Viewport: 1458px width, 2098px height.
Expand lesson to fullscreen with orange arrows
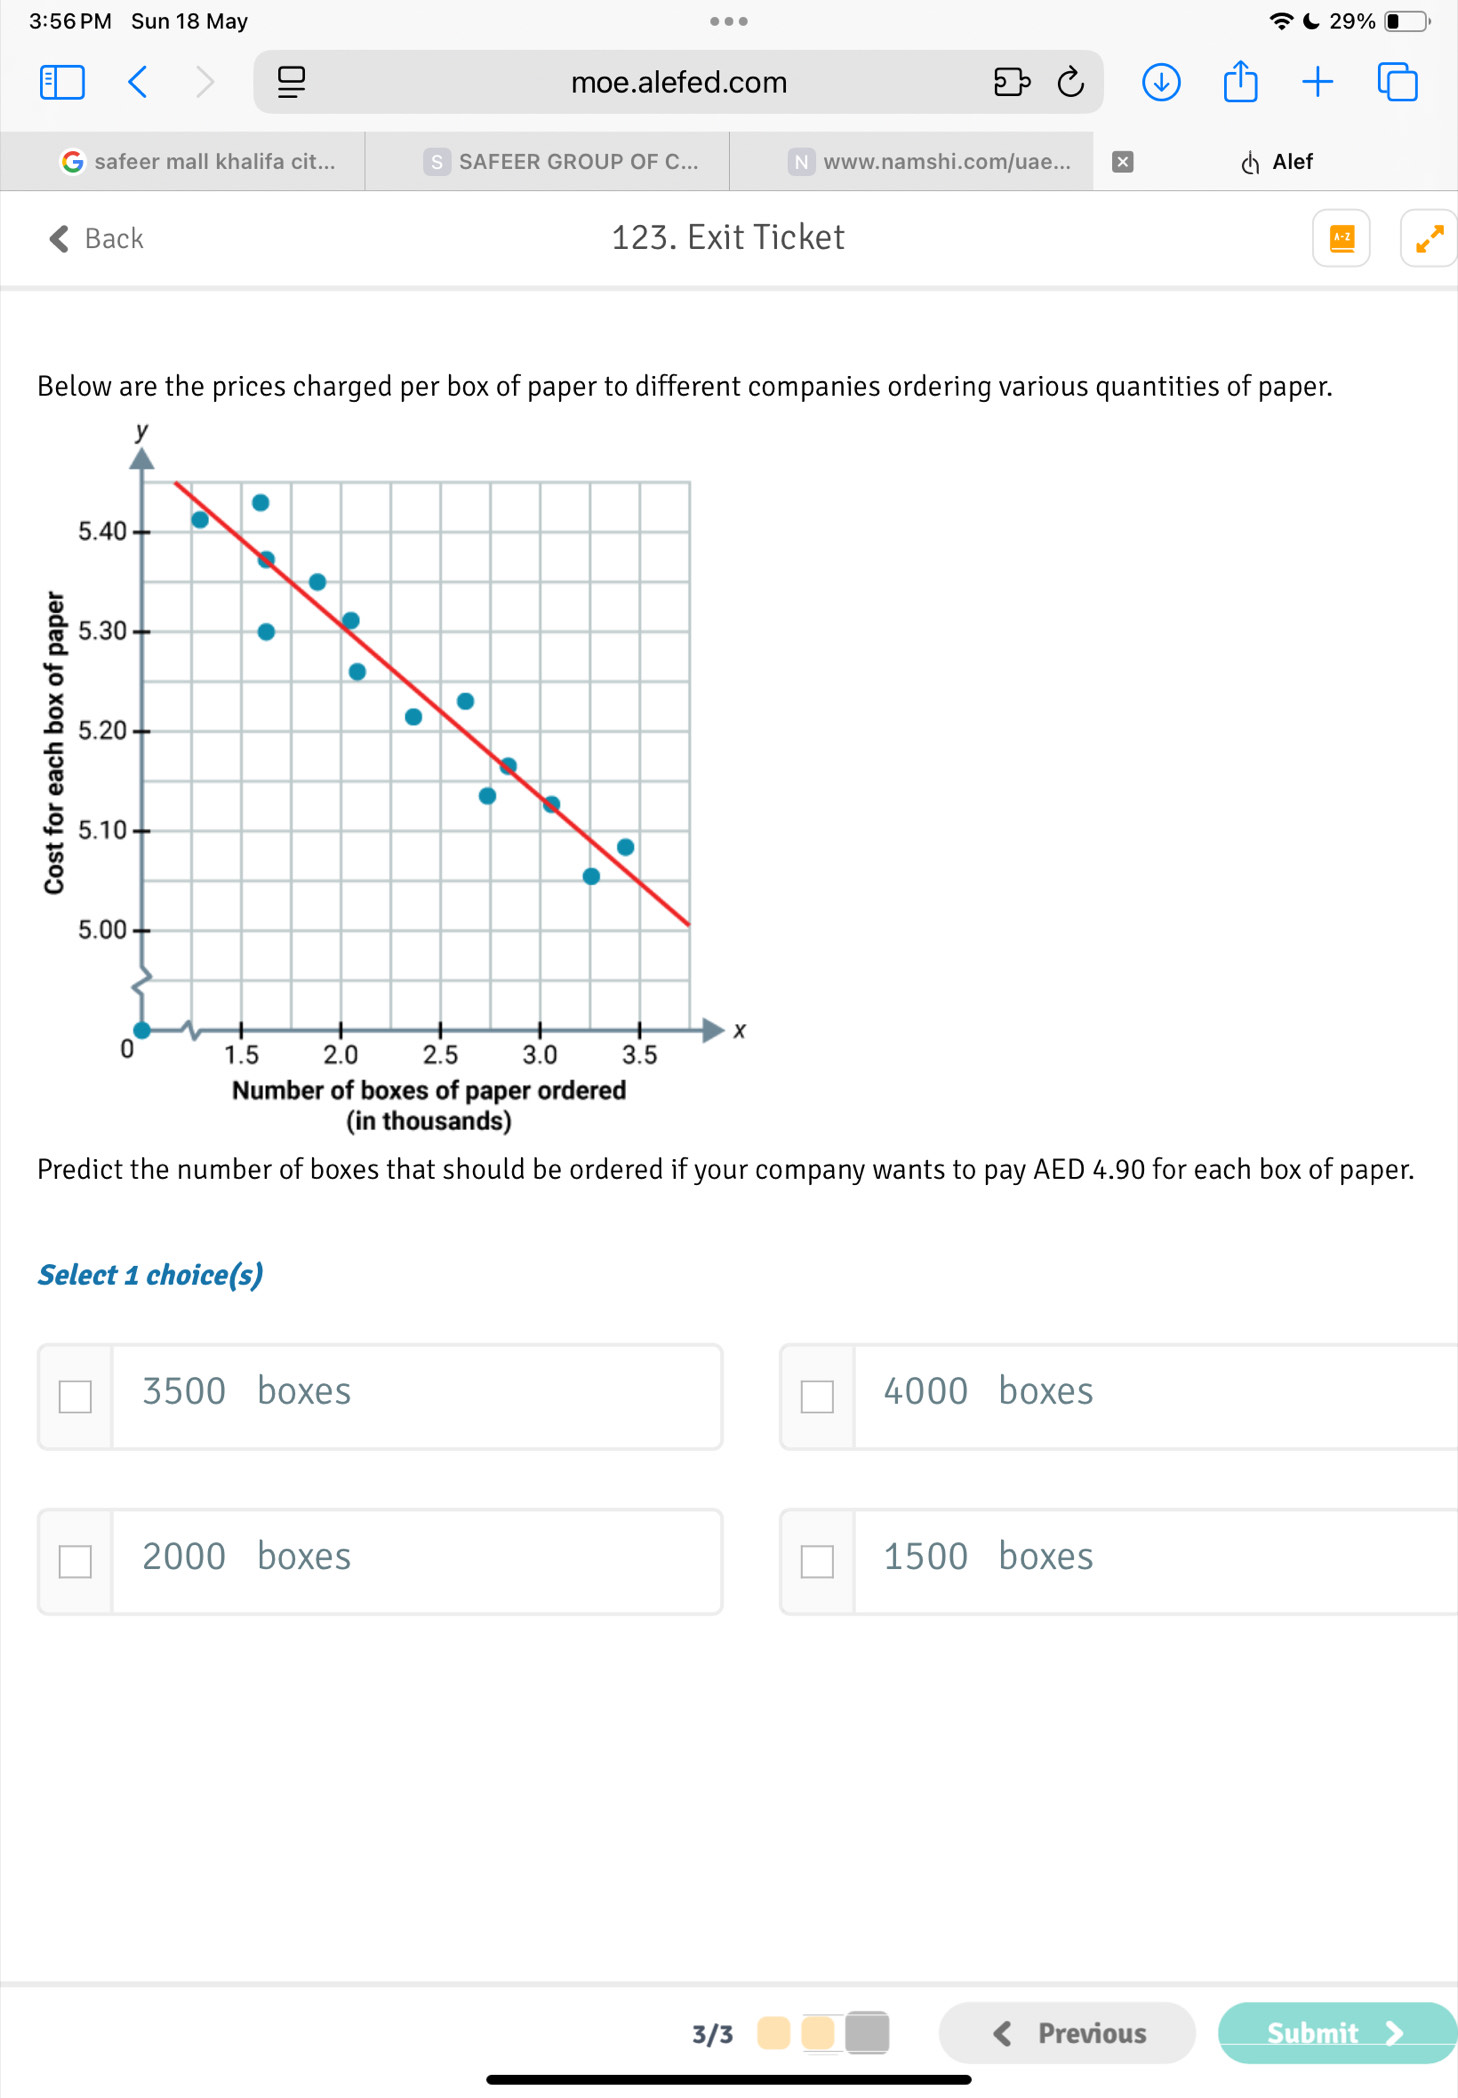click(1429, 238)
